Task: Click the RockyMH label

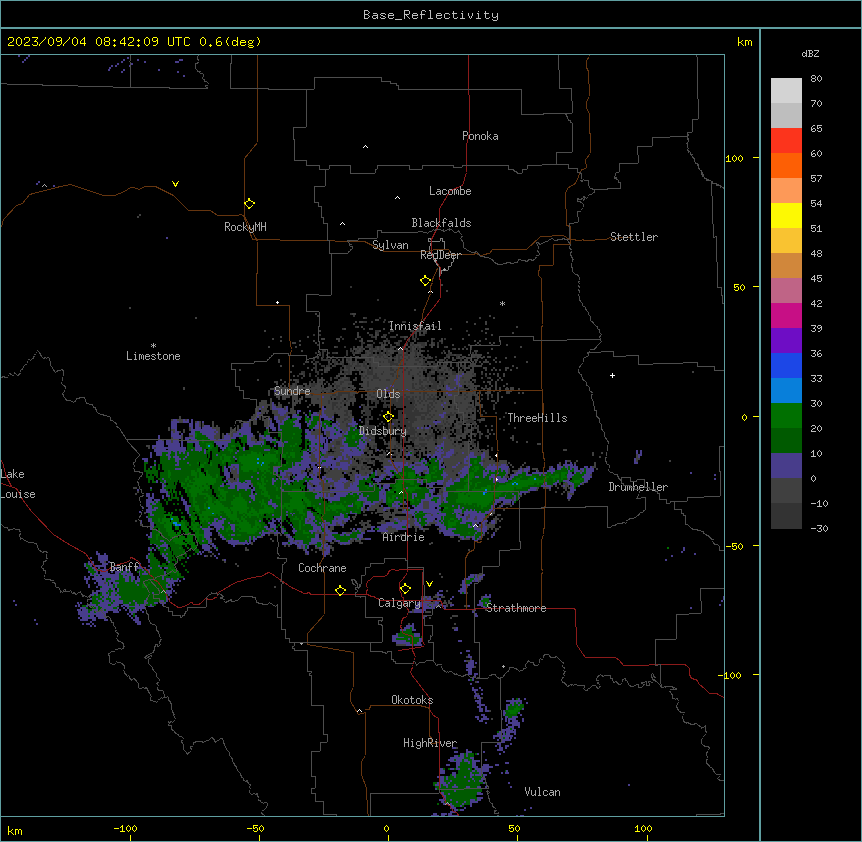Action: coord(245,227)
